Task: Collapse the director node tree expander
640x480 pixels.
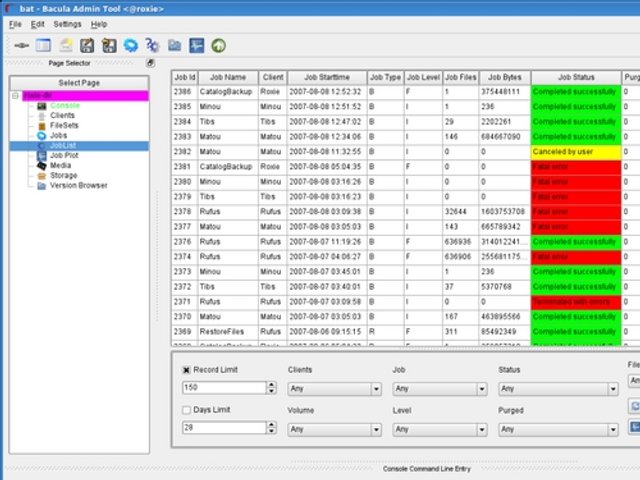Action: pos(16,96)
